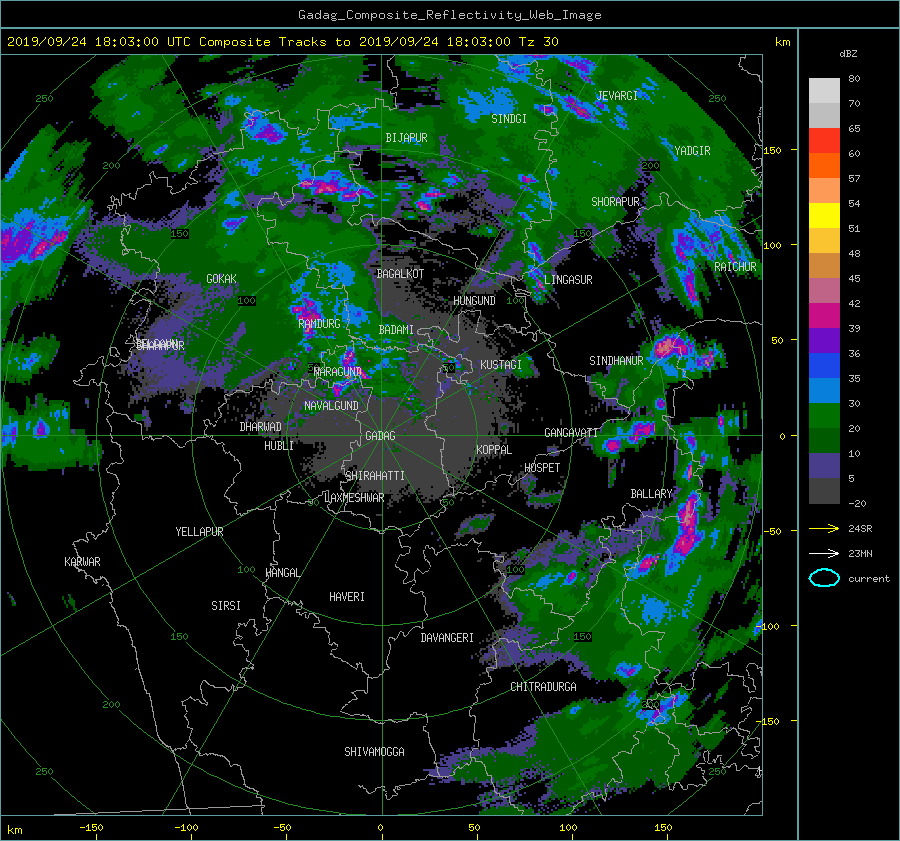
Task: Click the 100 mark on bottom axis
Action: 568,828
